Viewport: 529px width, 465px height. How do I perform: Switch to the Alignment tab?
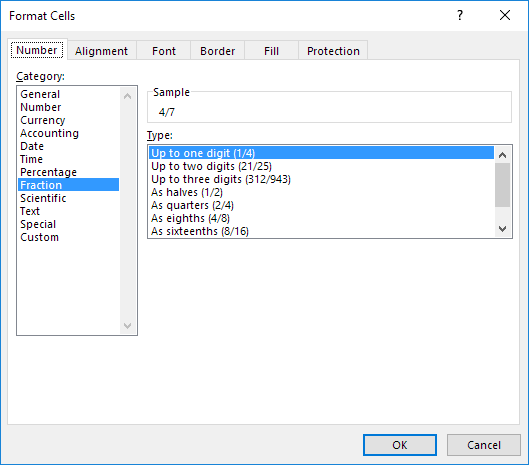coord(102,51)
